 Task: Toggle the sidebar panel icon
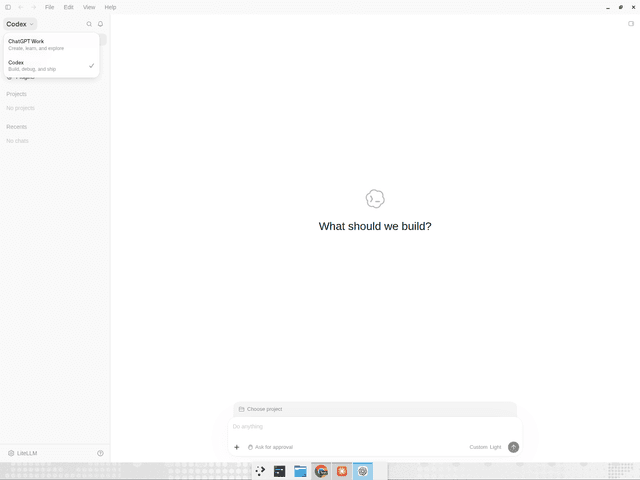pyautogui.click(x=8, y=7)
